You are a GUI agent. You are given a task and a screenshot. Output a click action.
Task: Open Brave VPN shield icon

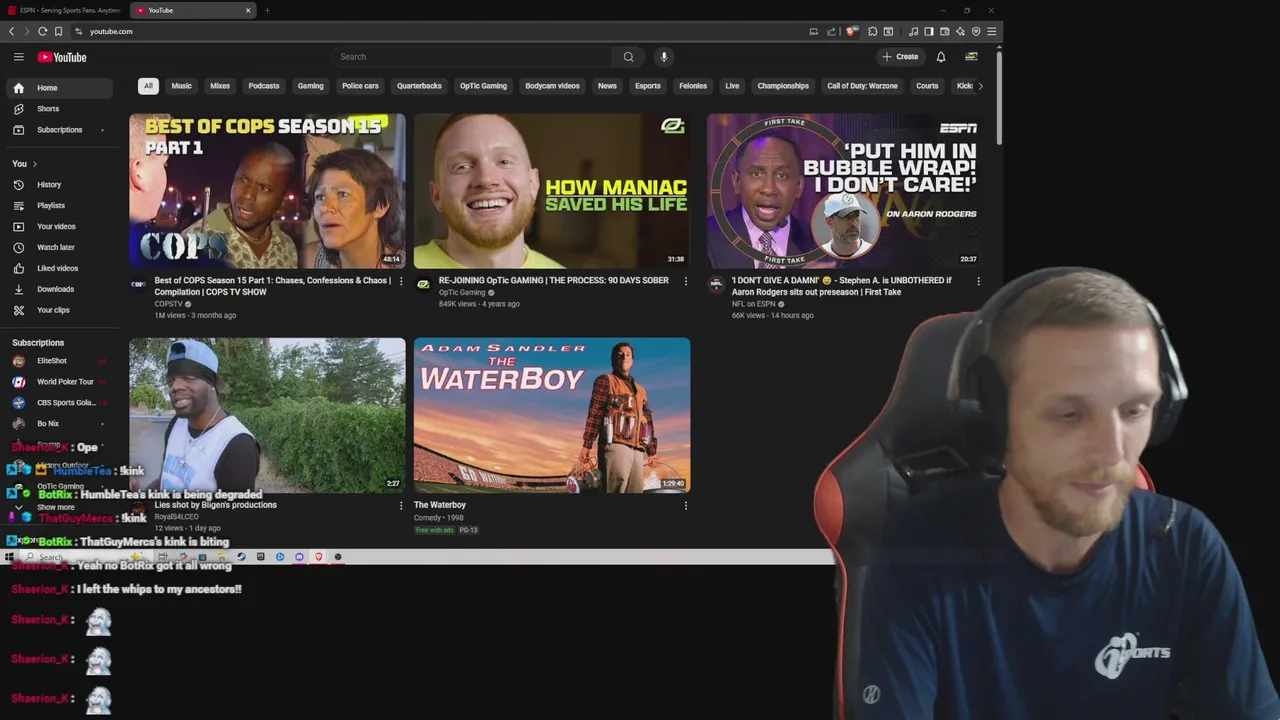[976, 31]
